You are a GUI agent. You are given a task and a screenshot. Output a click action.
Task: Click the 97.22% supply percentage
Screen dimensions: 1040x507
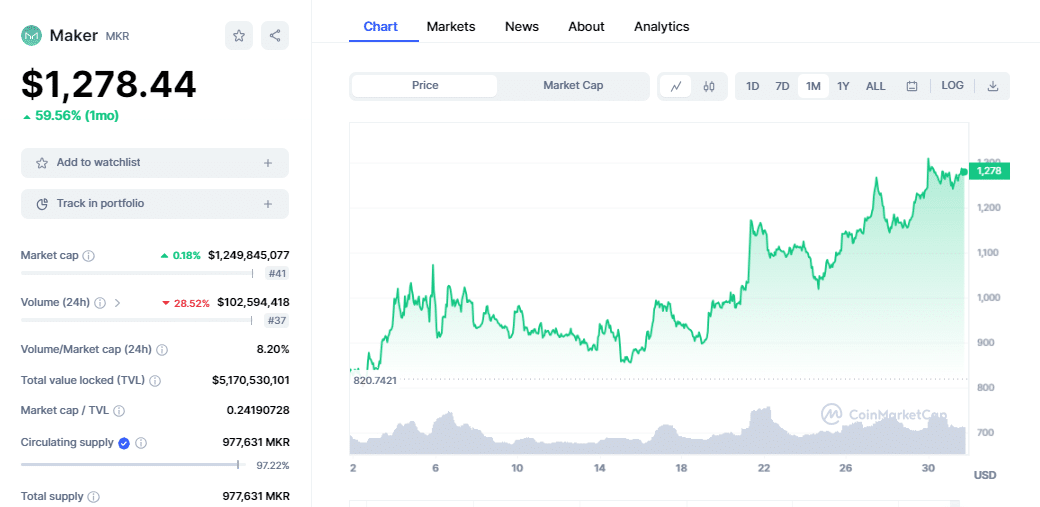(x=273, y=466)
